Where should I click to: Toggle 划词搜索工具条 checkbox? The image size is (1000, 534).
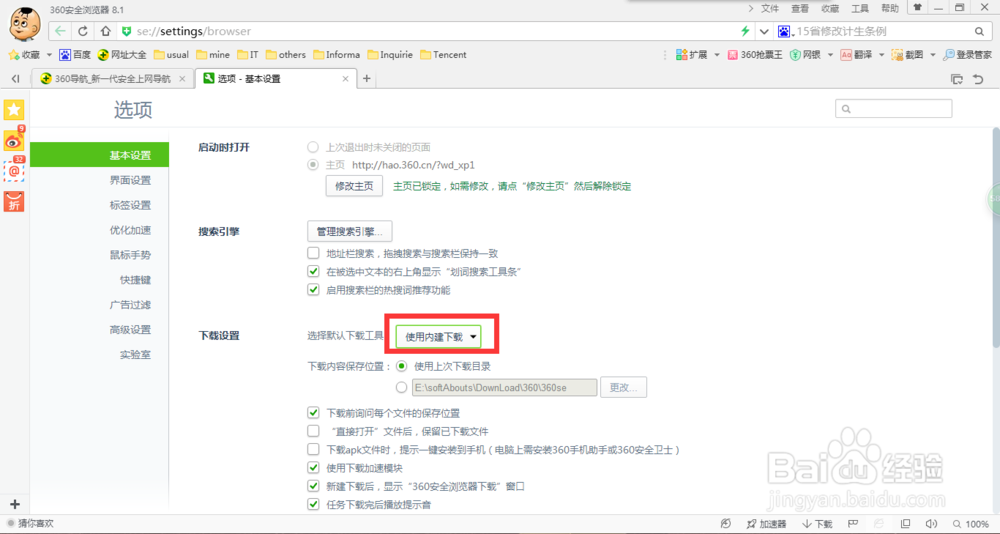[313, 271]
